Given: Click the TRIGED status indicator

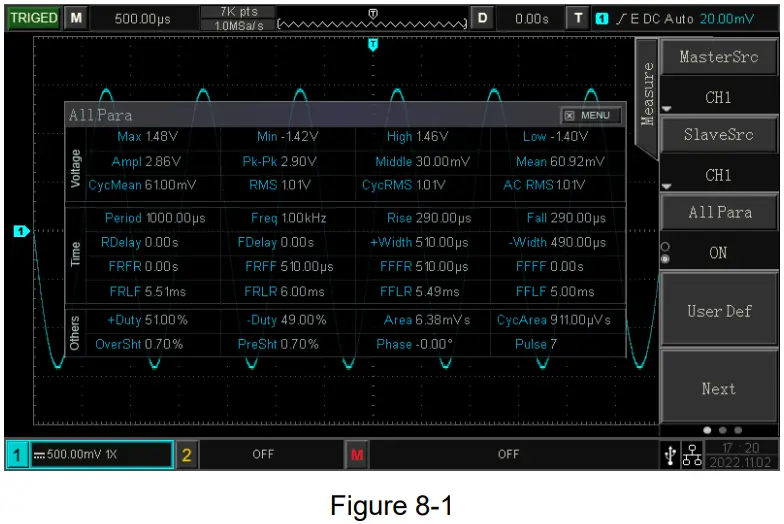Looking at the screenshot, I should pos(34,18).
